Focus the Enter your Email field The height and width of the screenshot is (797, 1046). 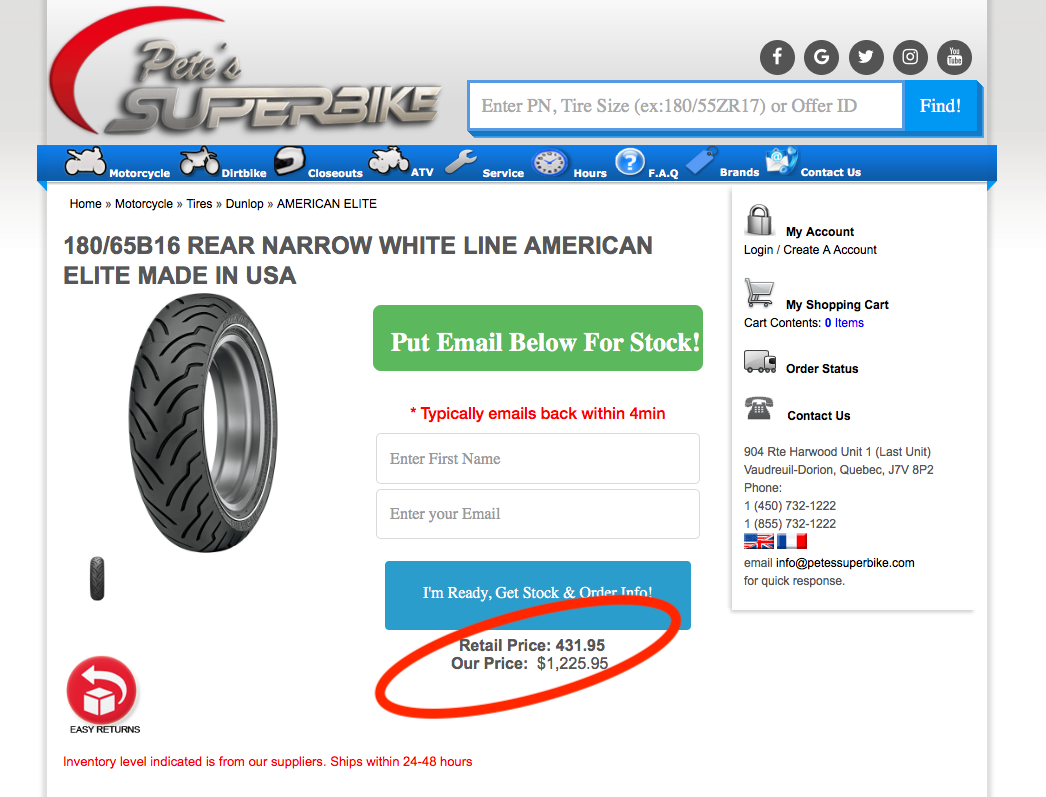click(538, 514)
